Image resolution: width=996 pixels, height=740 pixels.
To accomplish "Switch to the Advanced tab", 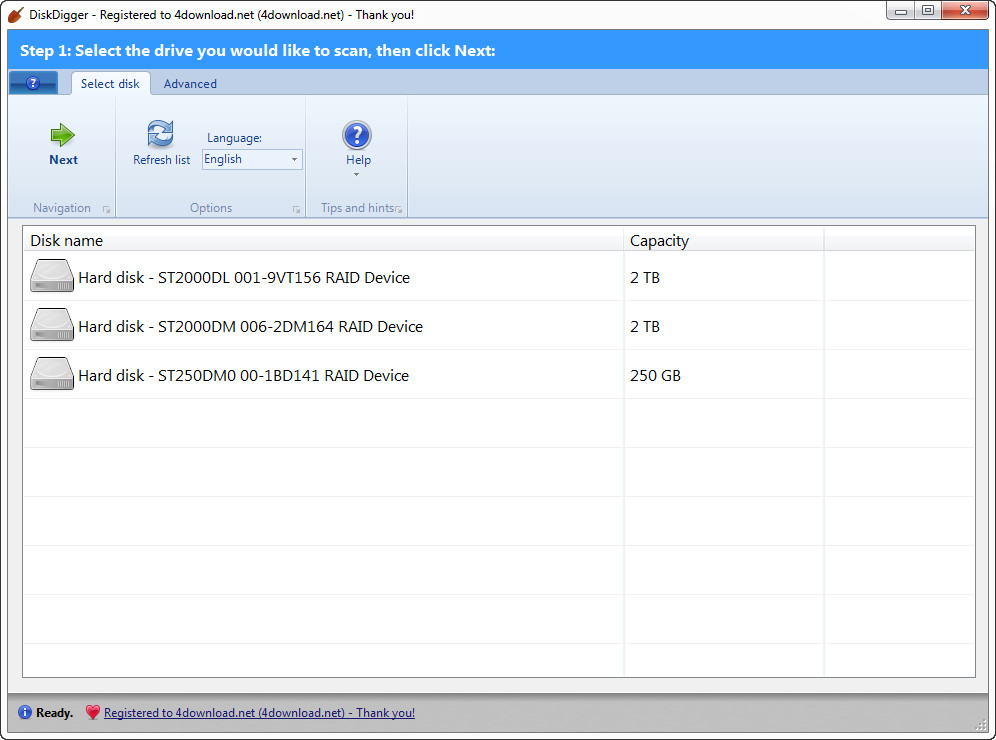I will coord(190,84).
